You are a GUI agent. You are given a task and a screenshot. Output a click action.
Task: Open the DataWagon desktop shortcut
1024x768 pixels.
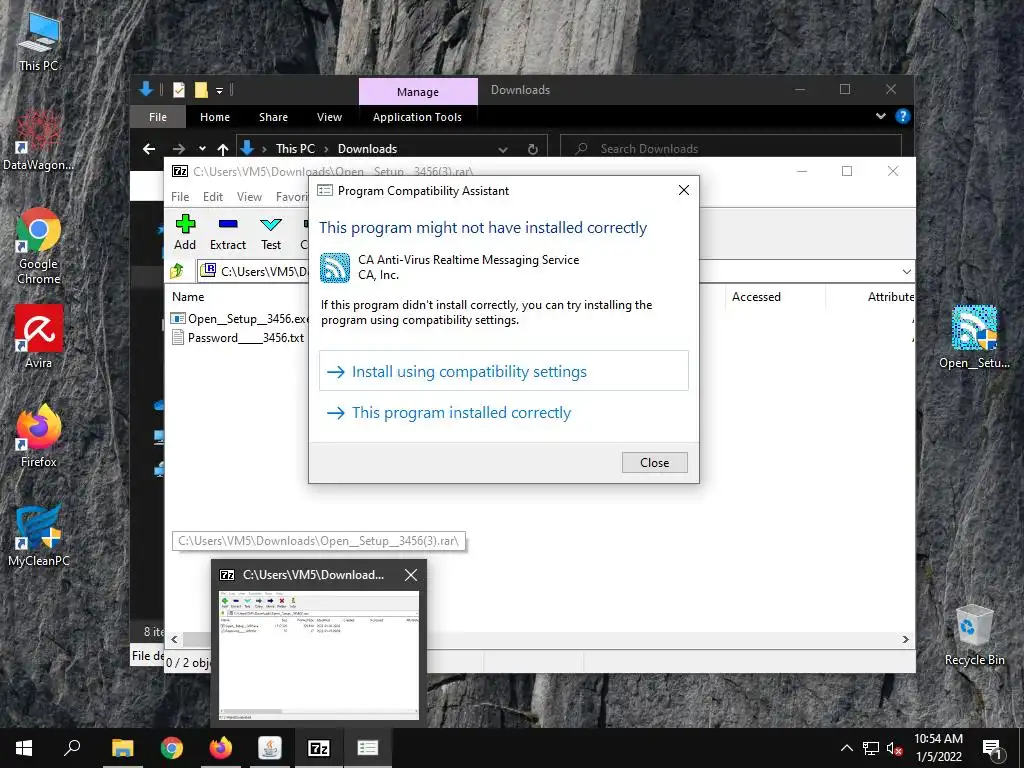[x=38, y=141]
